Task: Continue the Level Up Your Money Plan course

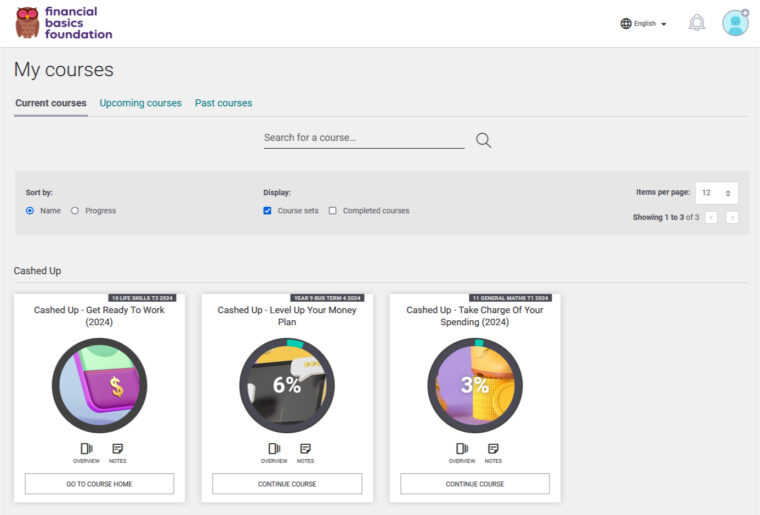Action: [x=287, y=484]
